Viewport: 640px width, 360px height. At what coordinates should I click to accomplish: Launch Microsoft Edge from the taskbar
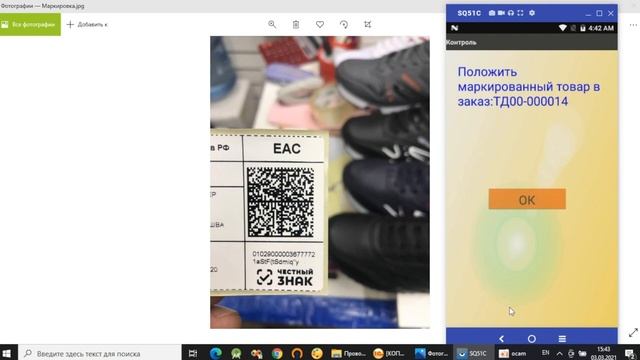pos(216,353)
